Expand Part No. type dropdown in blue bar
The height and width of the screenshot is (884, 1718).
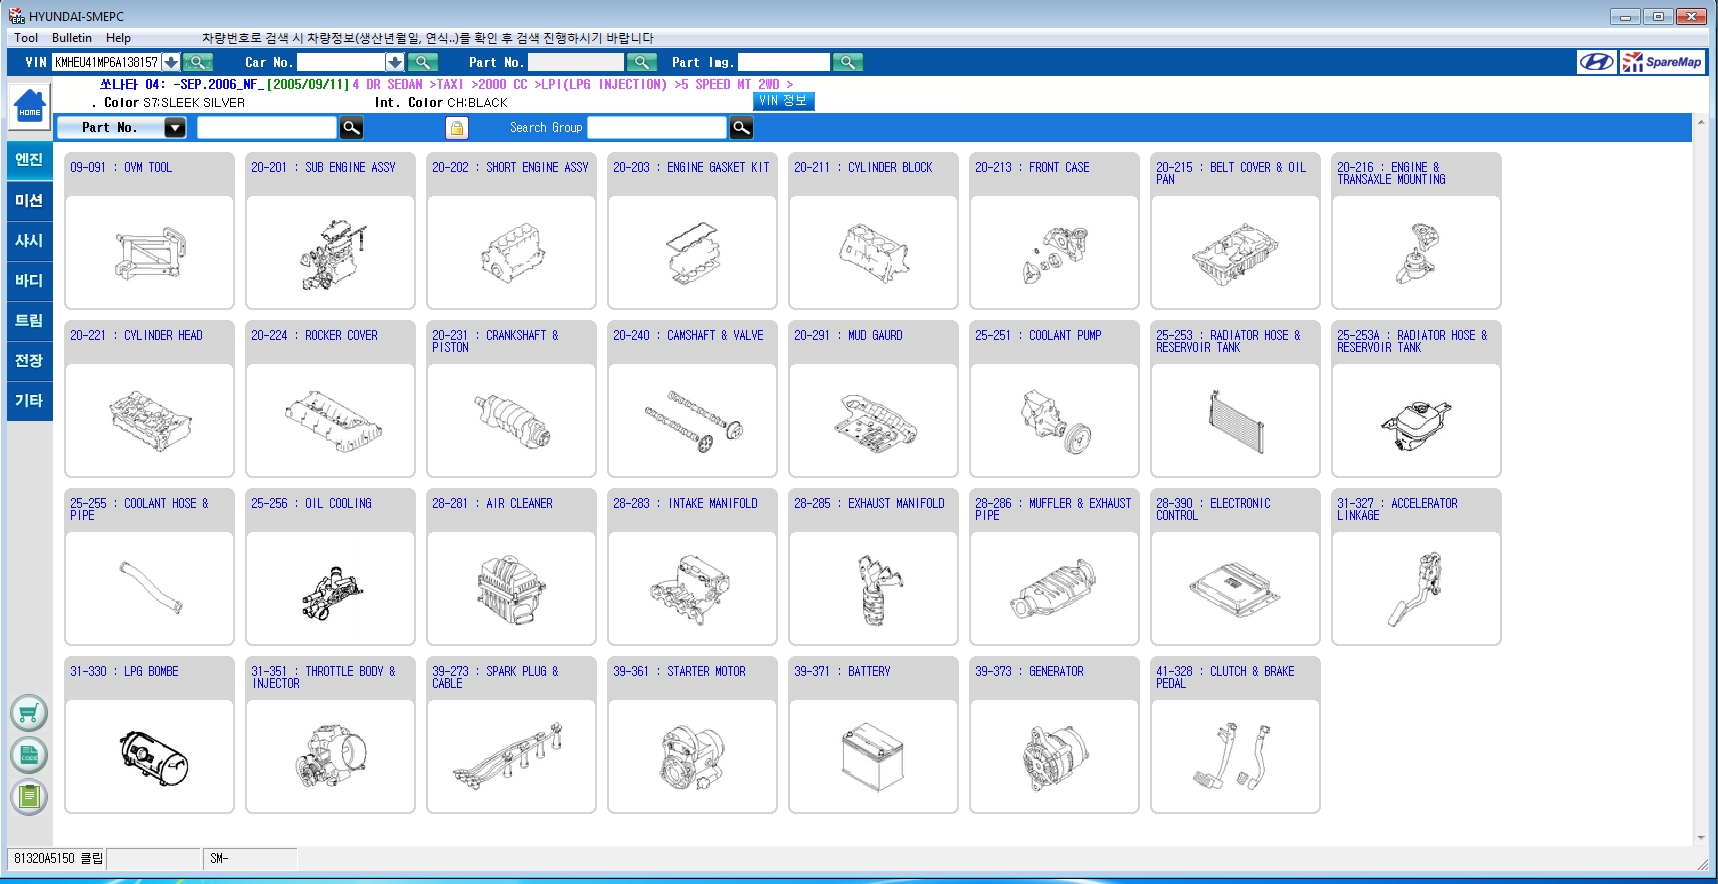pos(175,127)
